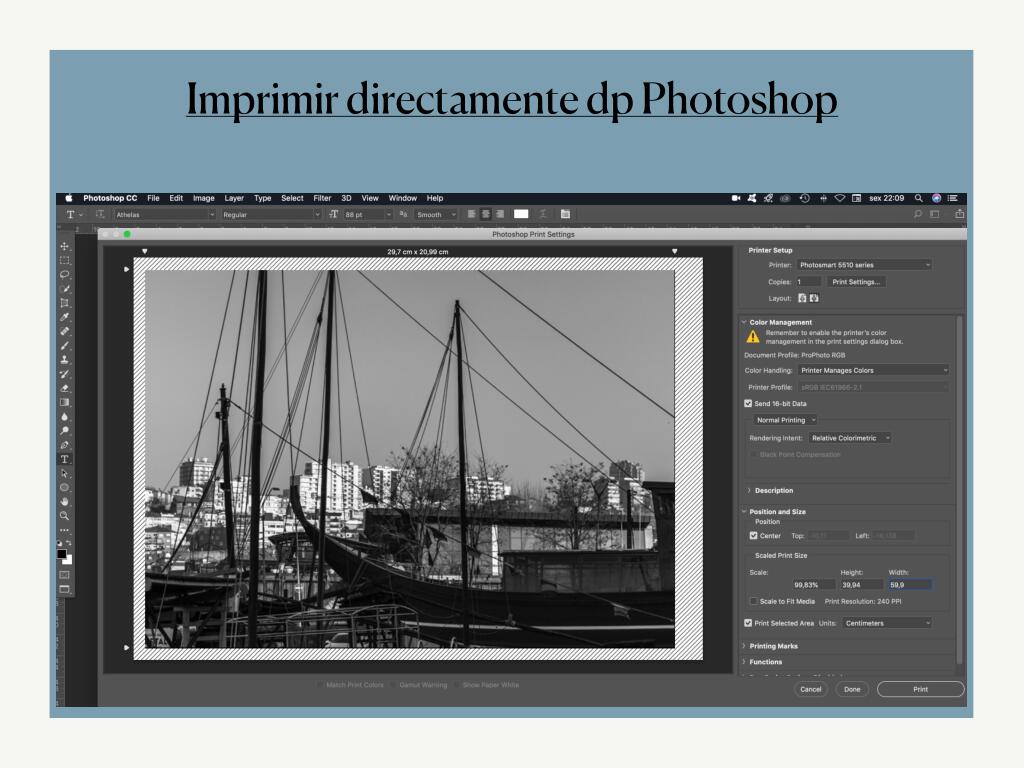Select the Eraser tool
This screenshot has width=1024, height=768.
pos(65,388)
